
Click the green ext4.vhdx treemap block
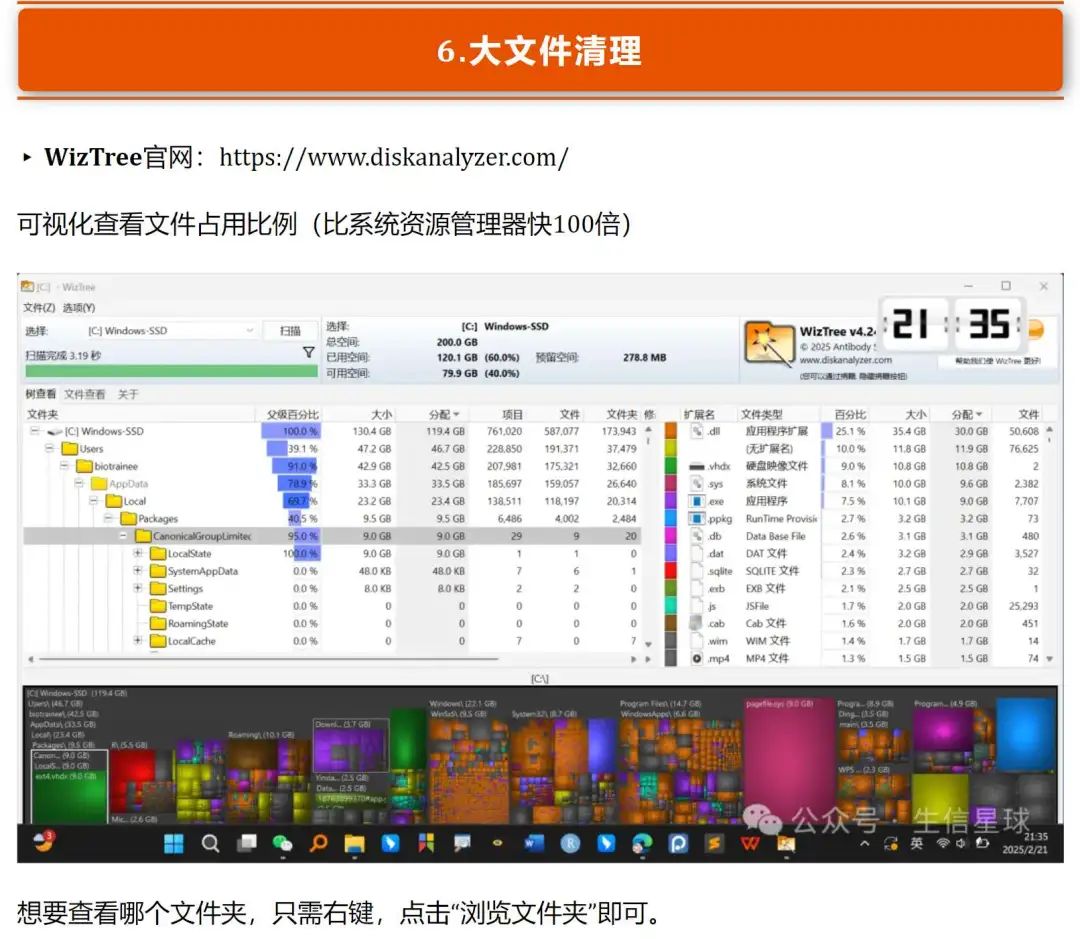coord(70,796)
